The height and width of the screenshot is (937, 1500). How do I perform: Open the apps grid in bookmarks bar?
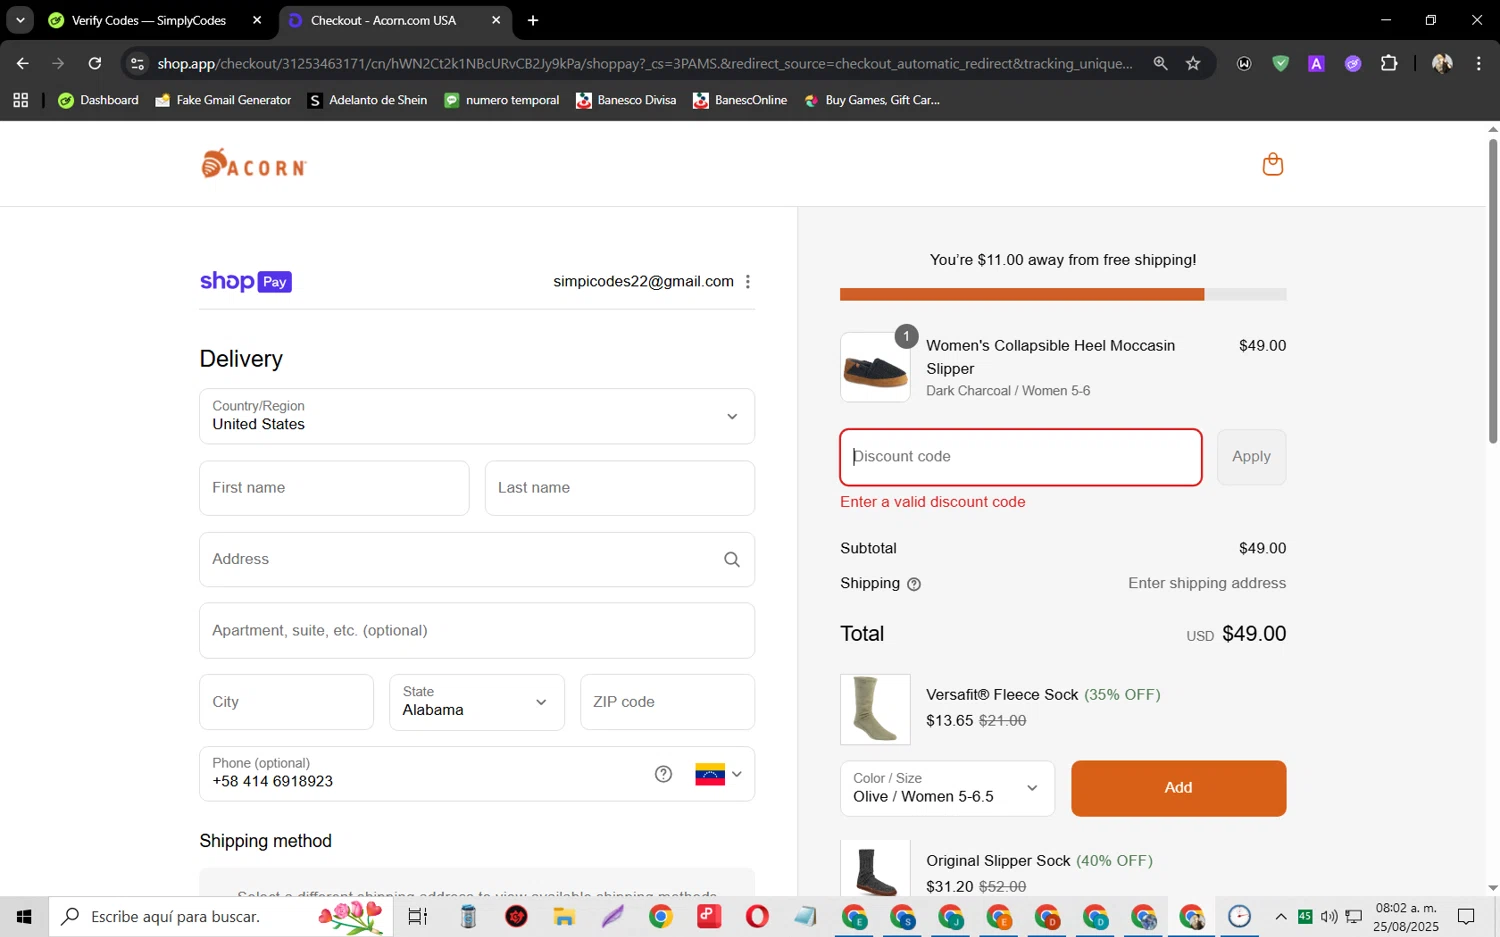(20, 100)
